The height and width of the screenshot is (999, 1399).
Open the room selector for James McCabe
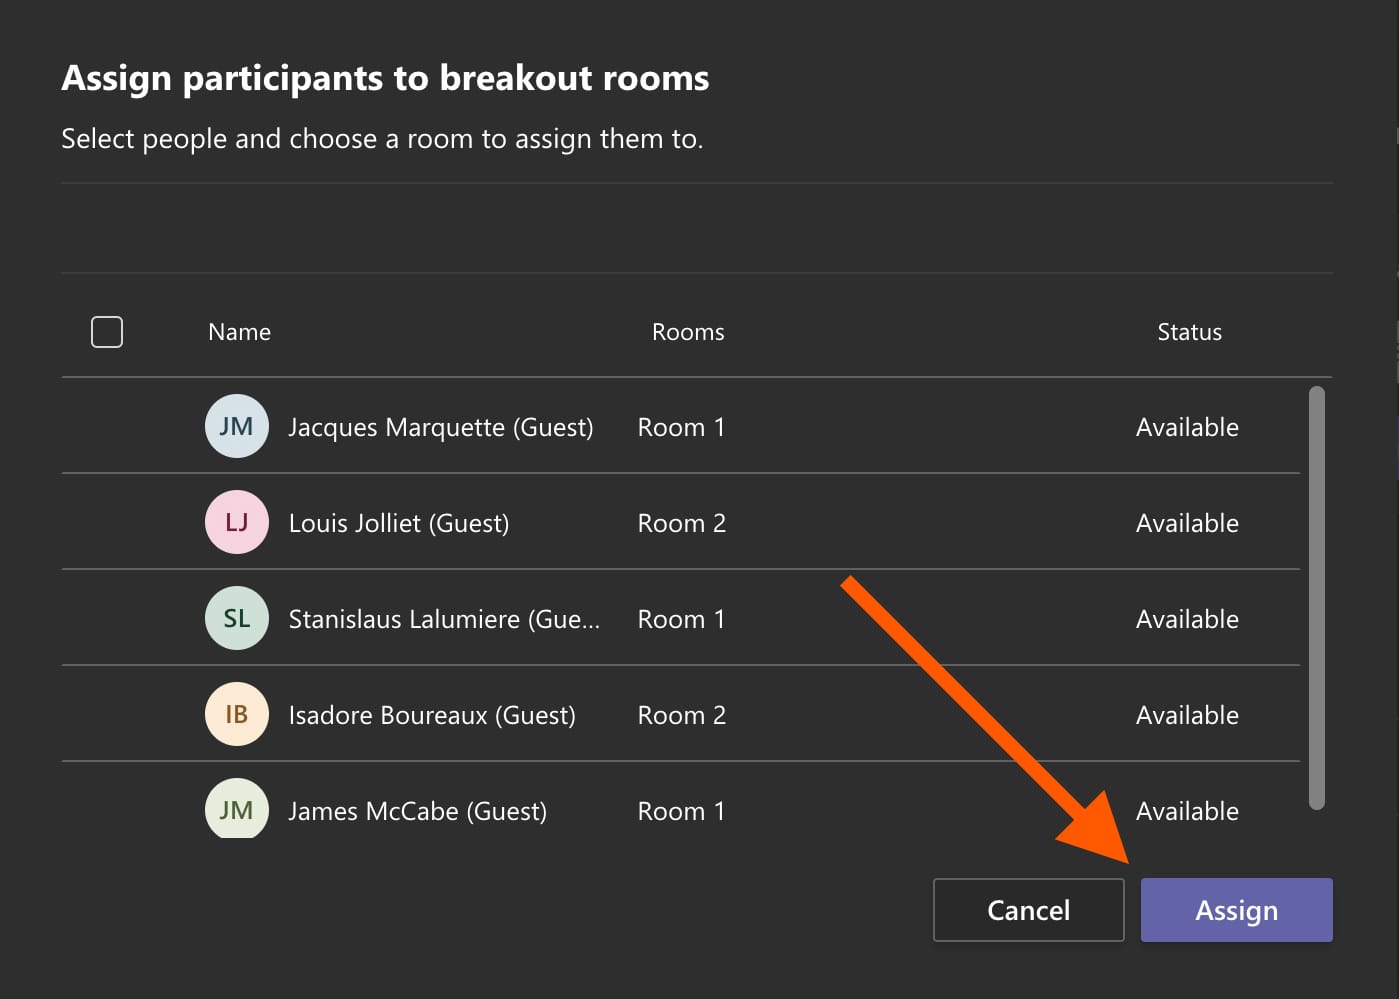681,810
